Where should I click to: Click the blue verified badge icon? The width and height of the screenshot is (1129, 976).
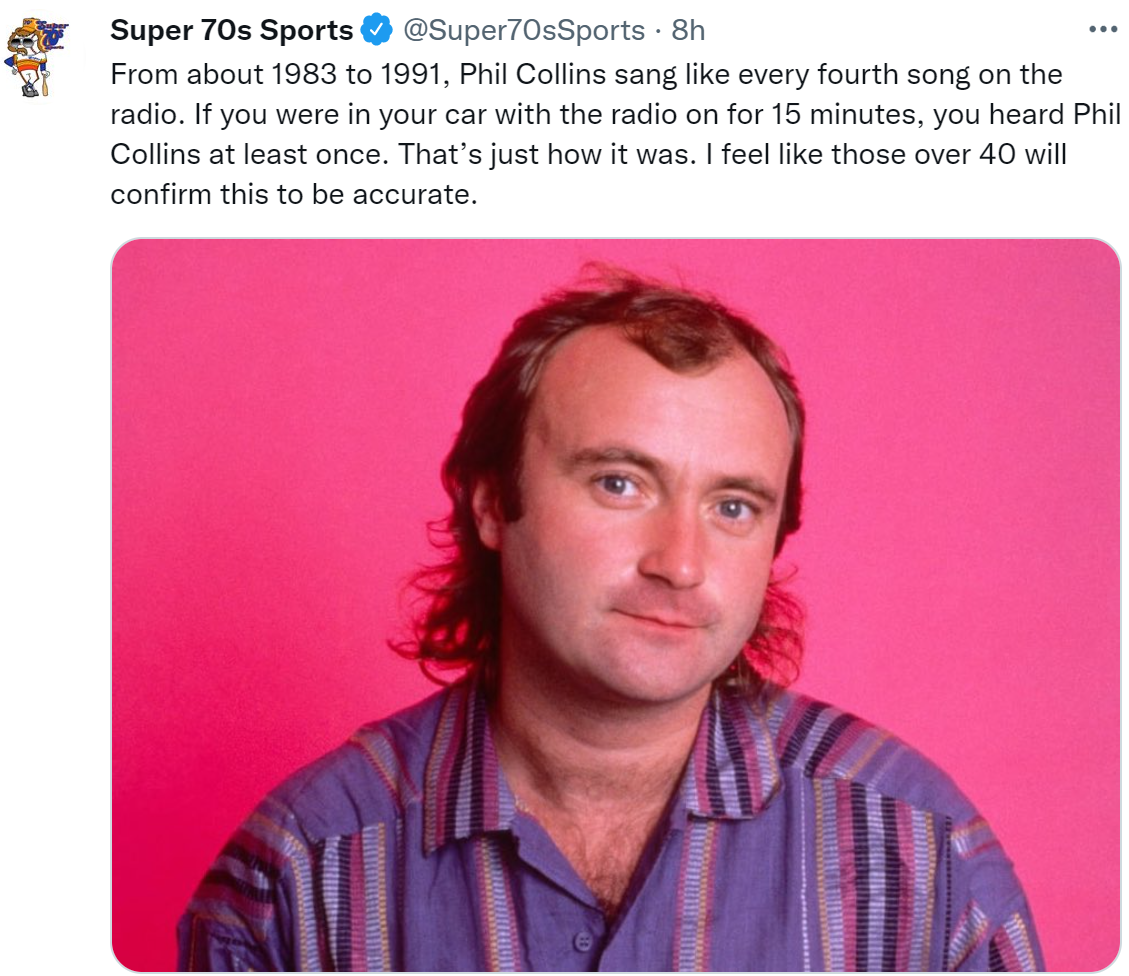[x=376, y=30]
